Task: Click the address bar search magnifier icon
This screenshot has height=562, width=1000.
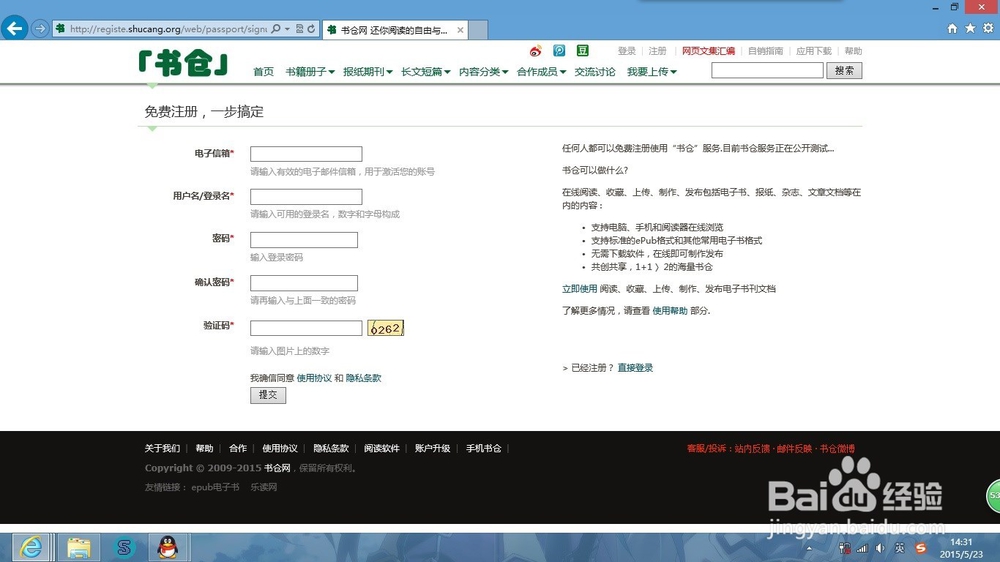Action: point(276,29)
